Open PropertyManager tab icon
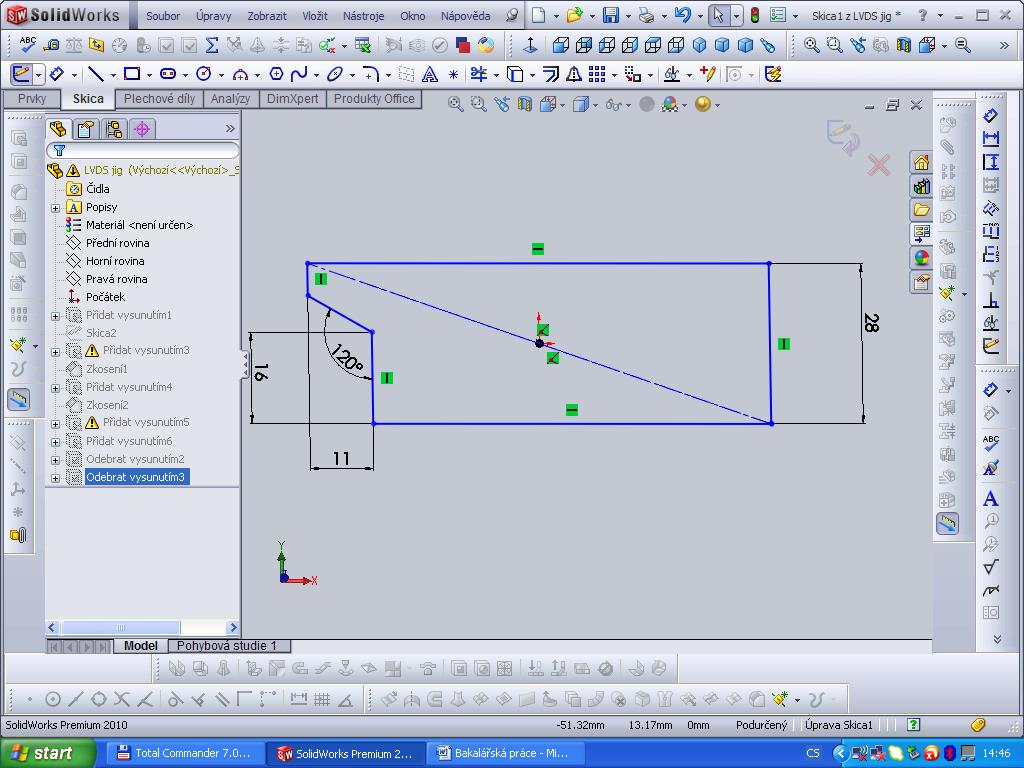 point(86,129)
